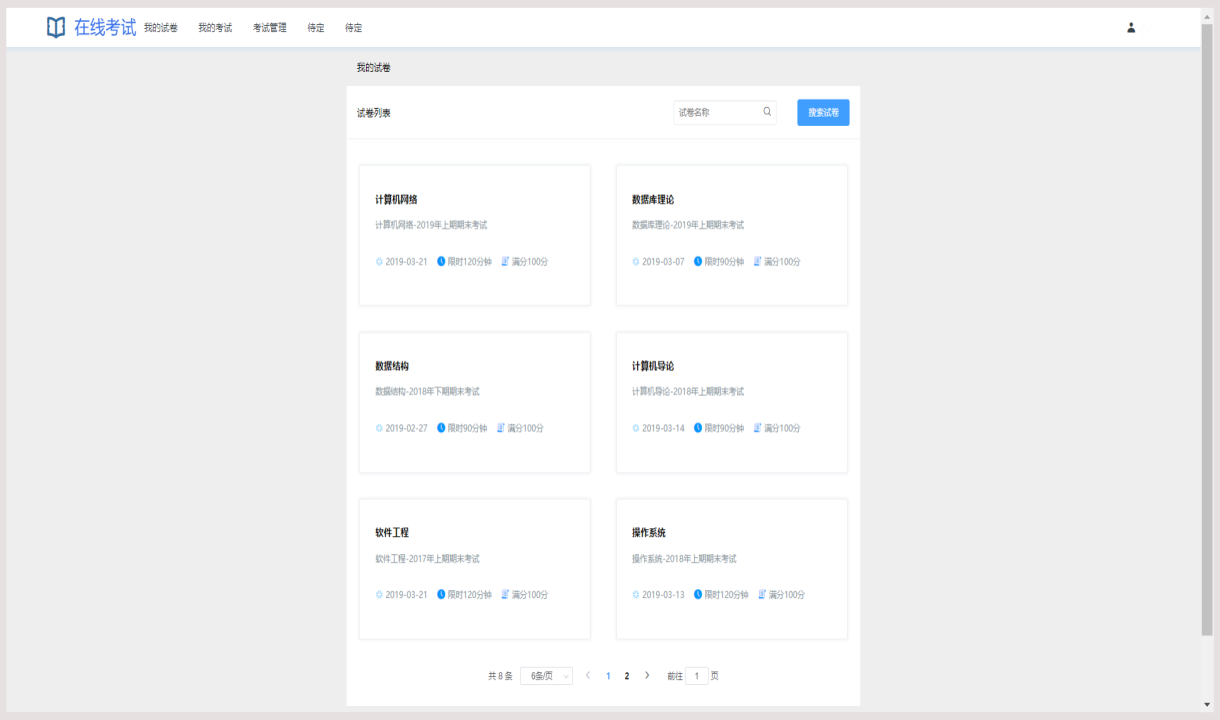The image size is (1220, 720).
Task: Click description 软件工程-2017年上期期末考试
Action: tap(427, 559)
